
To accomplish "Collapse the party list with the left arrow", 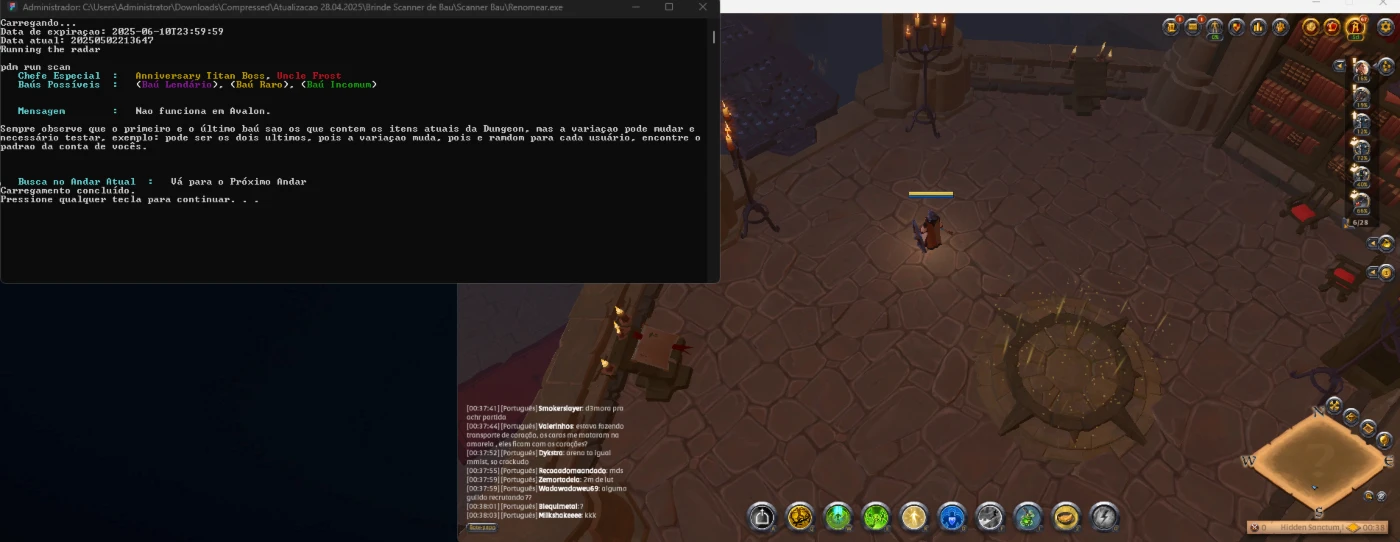I will (x=1341, y=66).
